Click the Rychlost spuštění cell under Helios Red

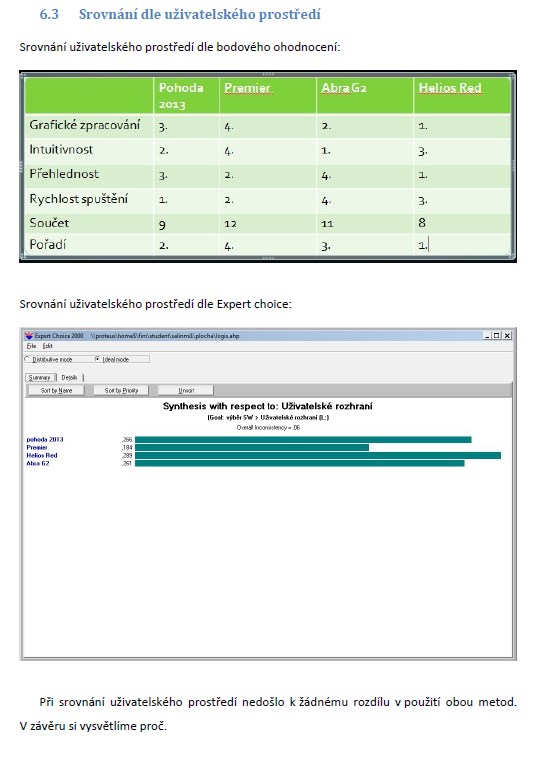coord(462,200)
